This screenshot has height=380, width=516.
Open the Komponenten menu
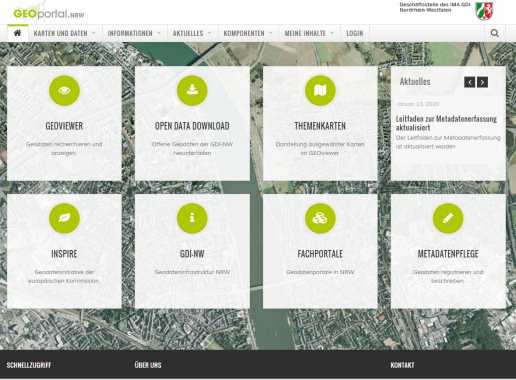[244, 33]
